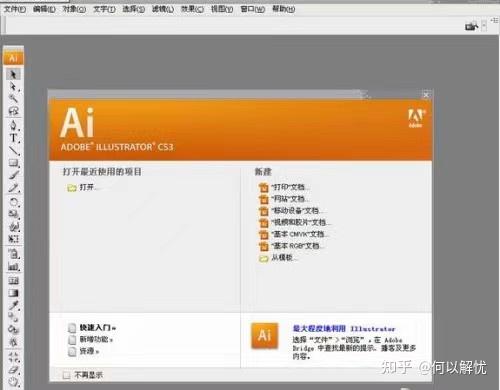Select the Crop Area tool
The width and height of the screenshot is (500, 390).
tap(13, 357)
